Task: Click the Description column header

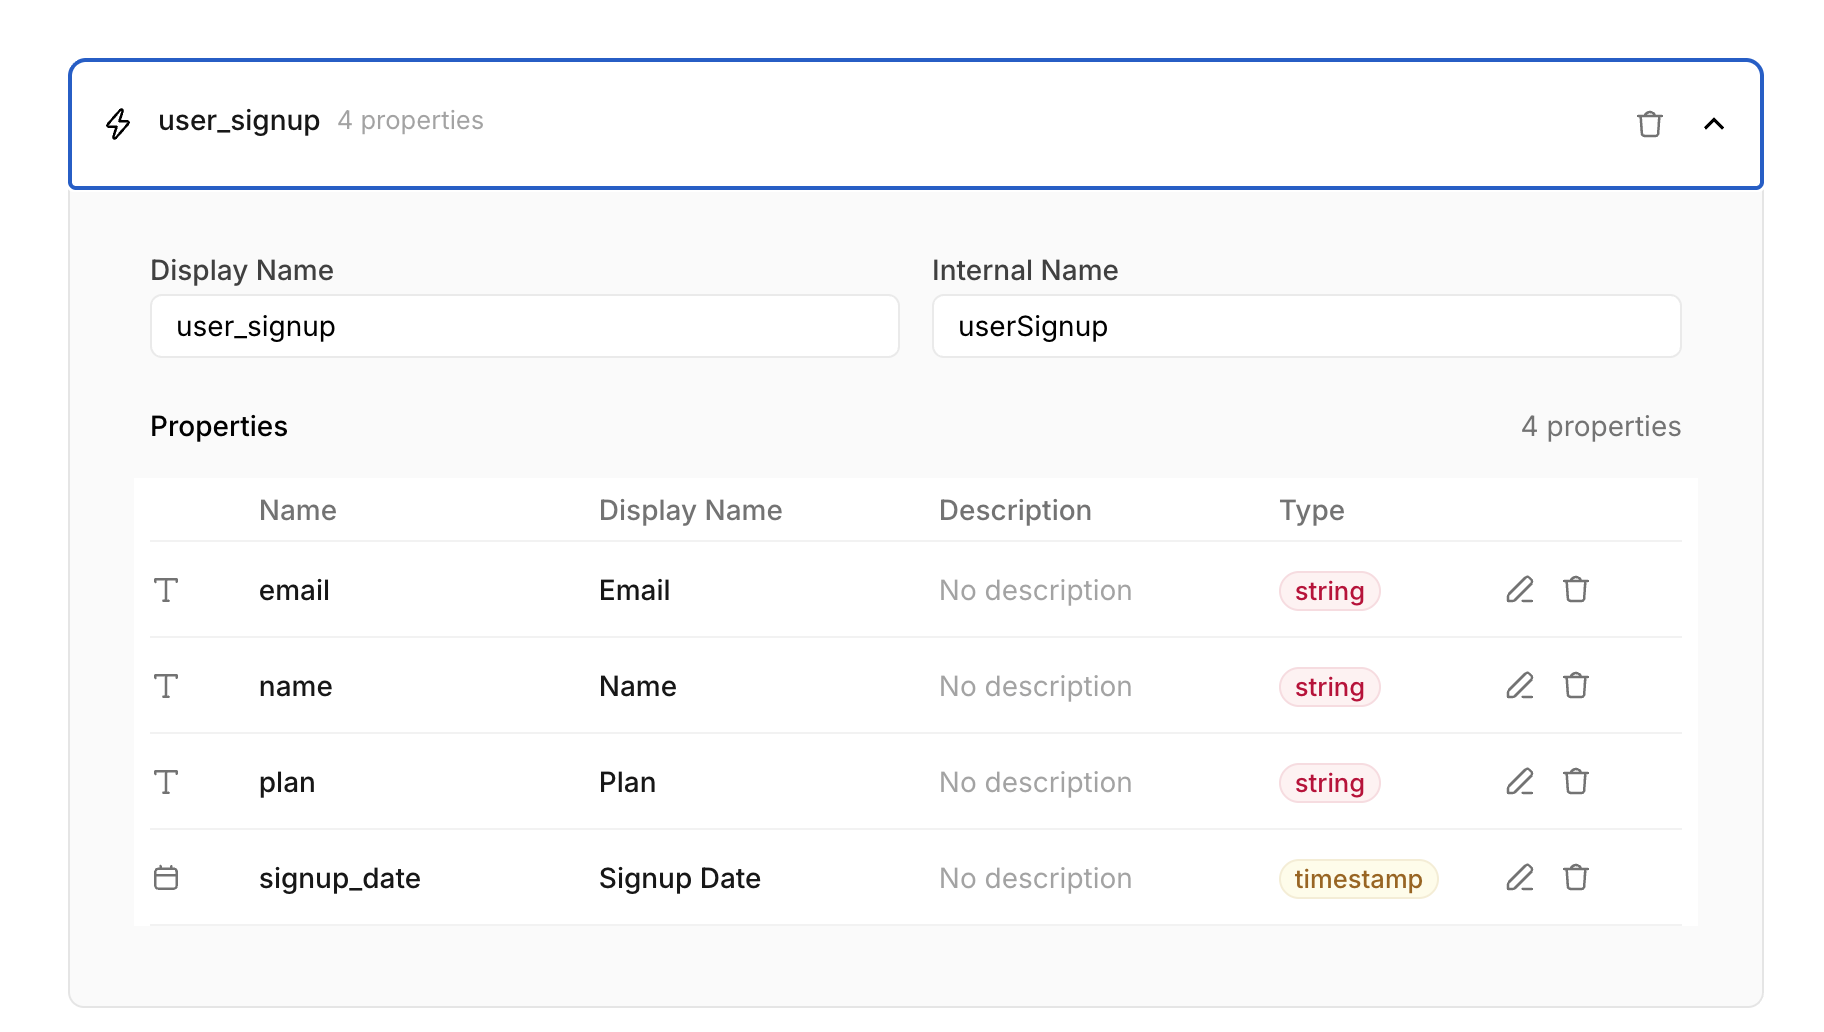Action: [1014, 510]
